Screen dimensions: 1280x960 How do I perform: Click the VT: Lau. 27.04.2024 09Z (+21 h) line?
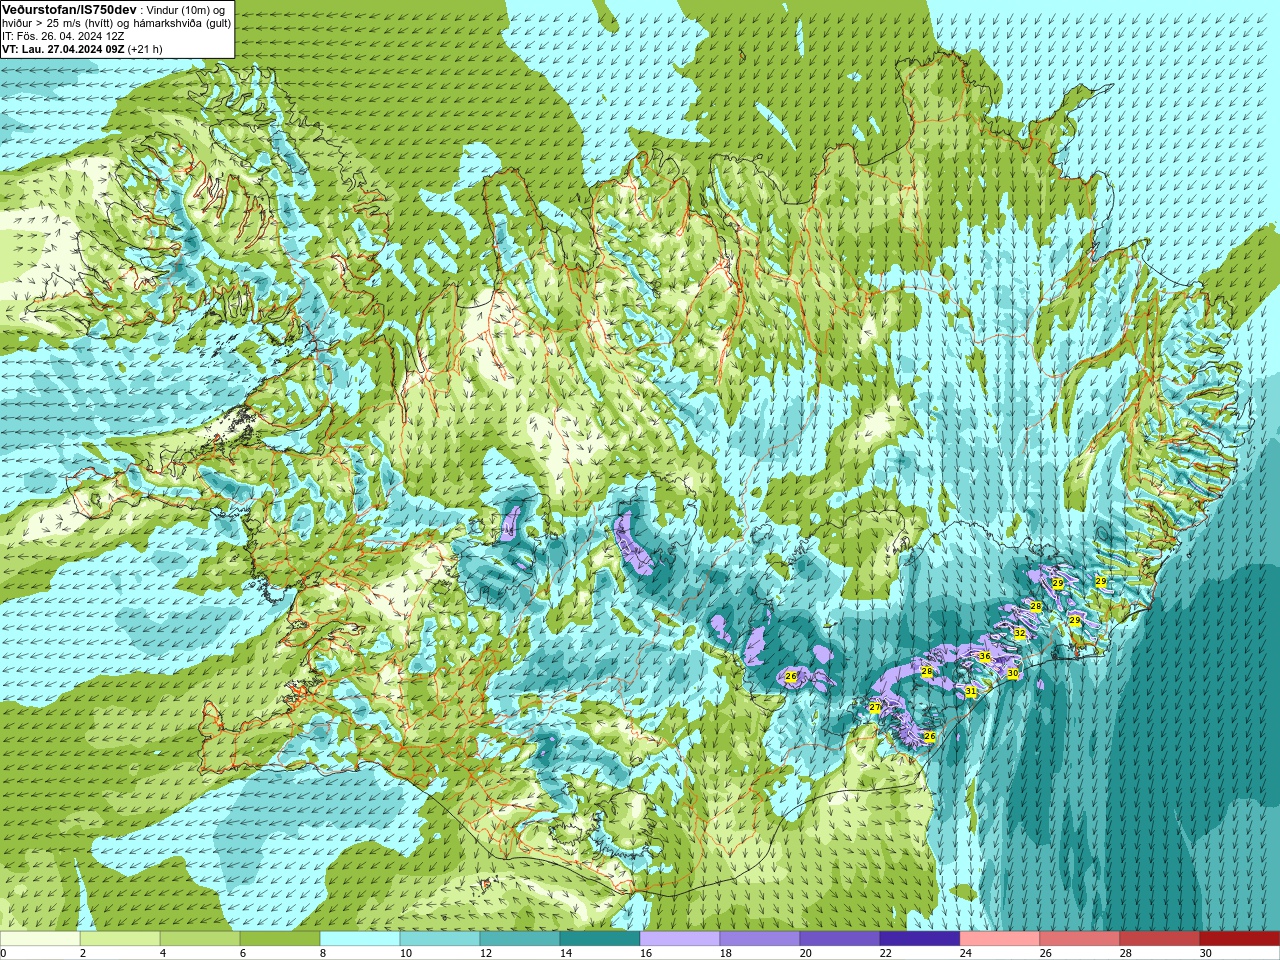(x=82, y=49)
